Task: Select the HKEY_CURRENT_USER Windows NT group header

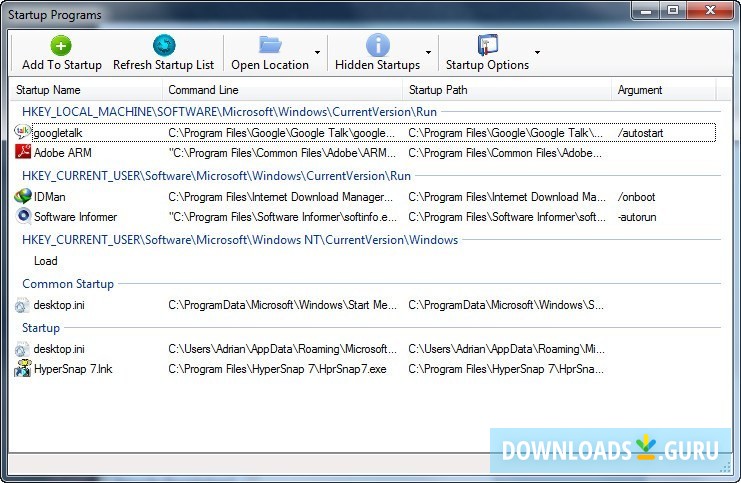Action: tap(240, 240)
